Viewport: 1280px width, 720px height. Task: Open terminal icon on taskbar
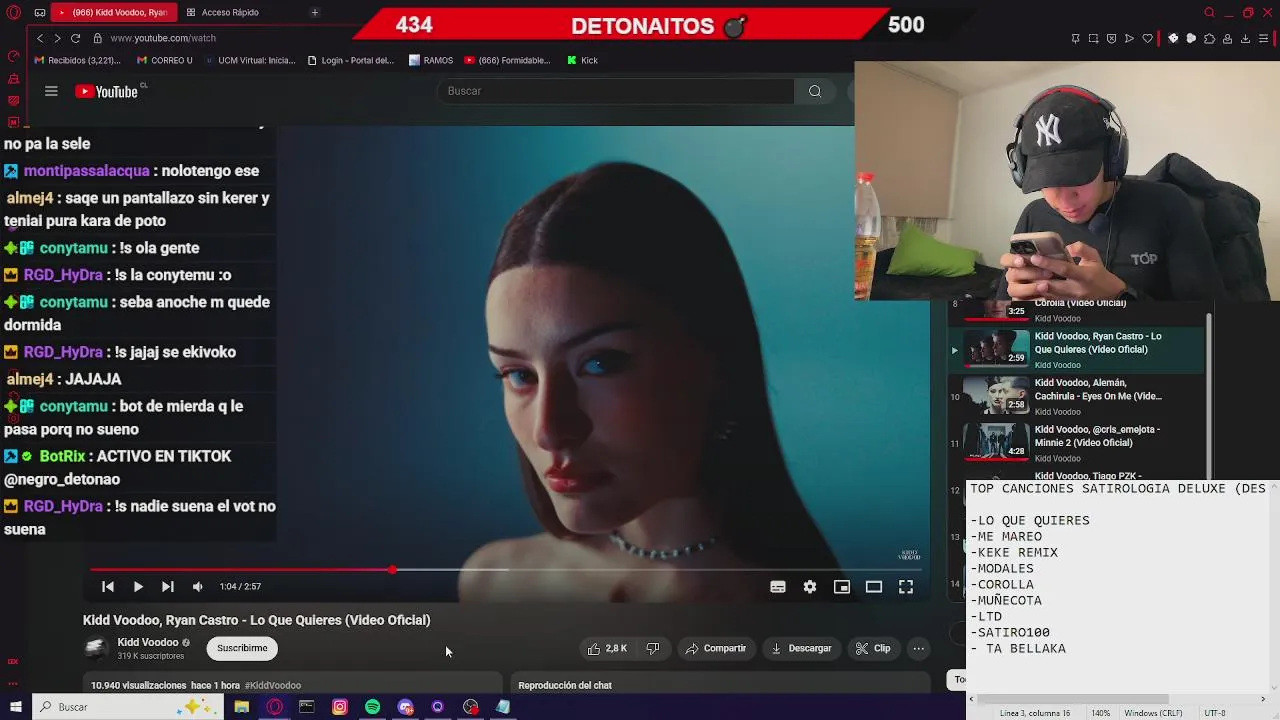pos(307,707)
